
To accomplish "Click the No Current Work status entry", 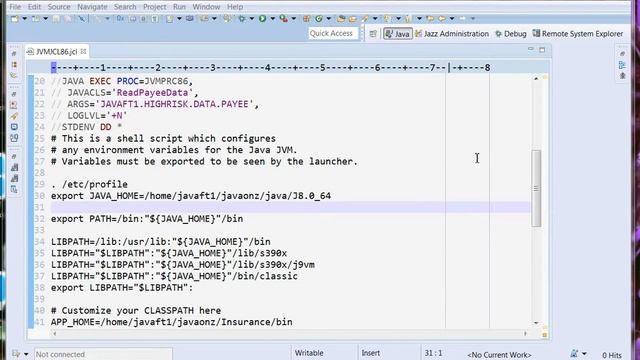I will click(x=499, y=355).
